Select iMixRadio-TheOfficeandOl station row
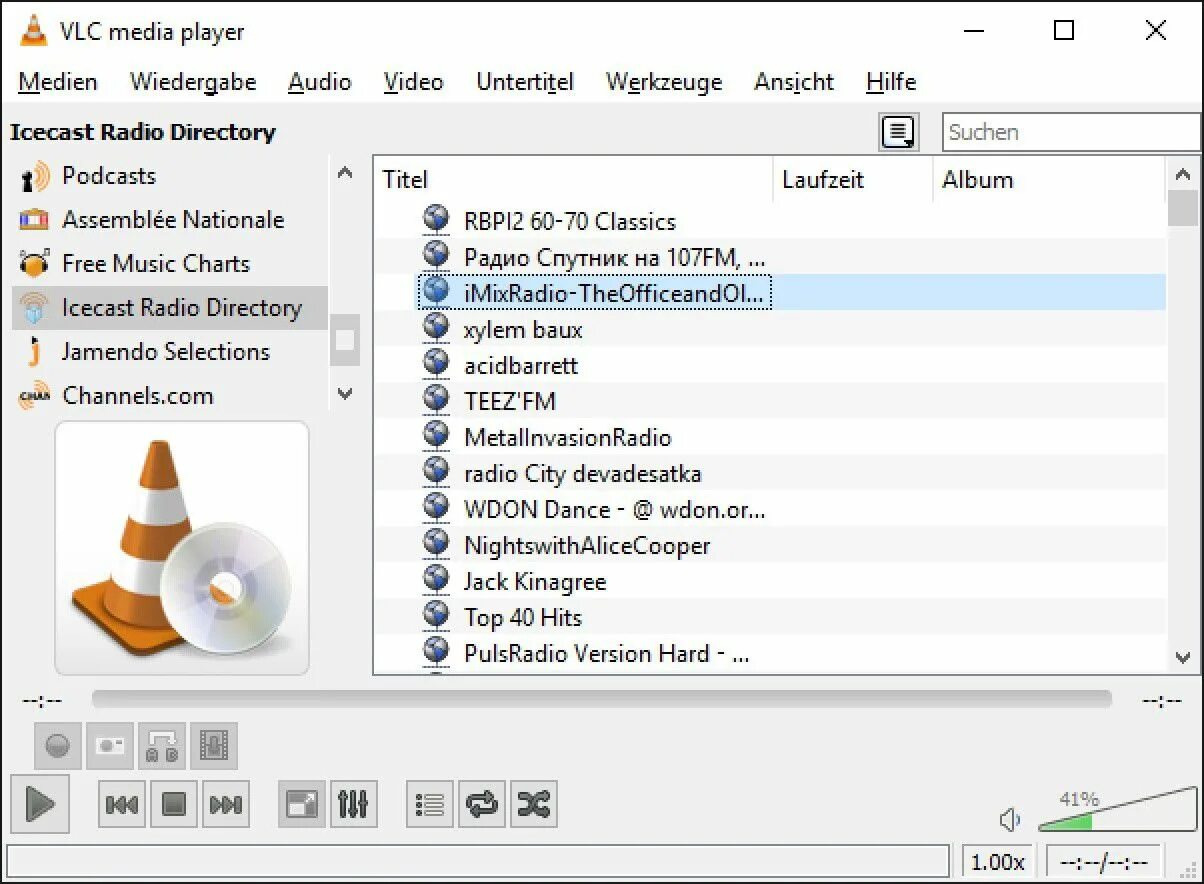 770,293
